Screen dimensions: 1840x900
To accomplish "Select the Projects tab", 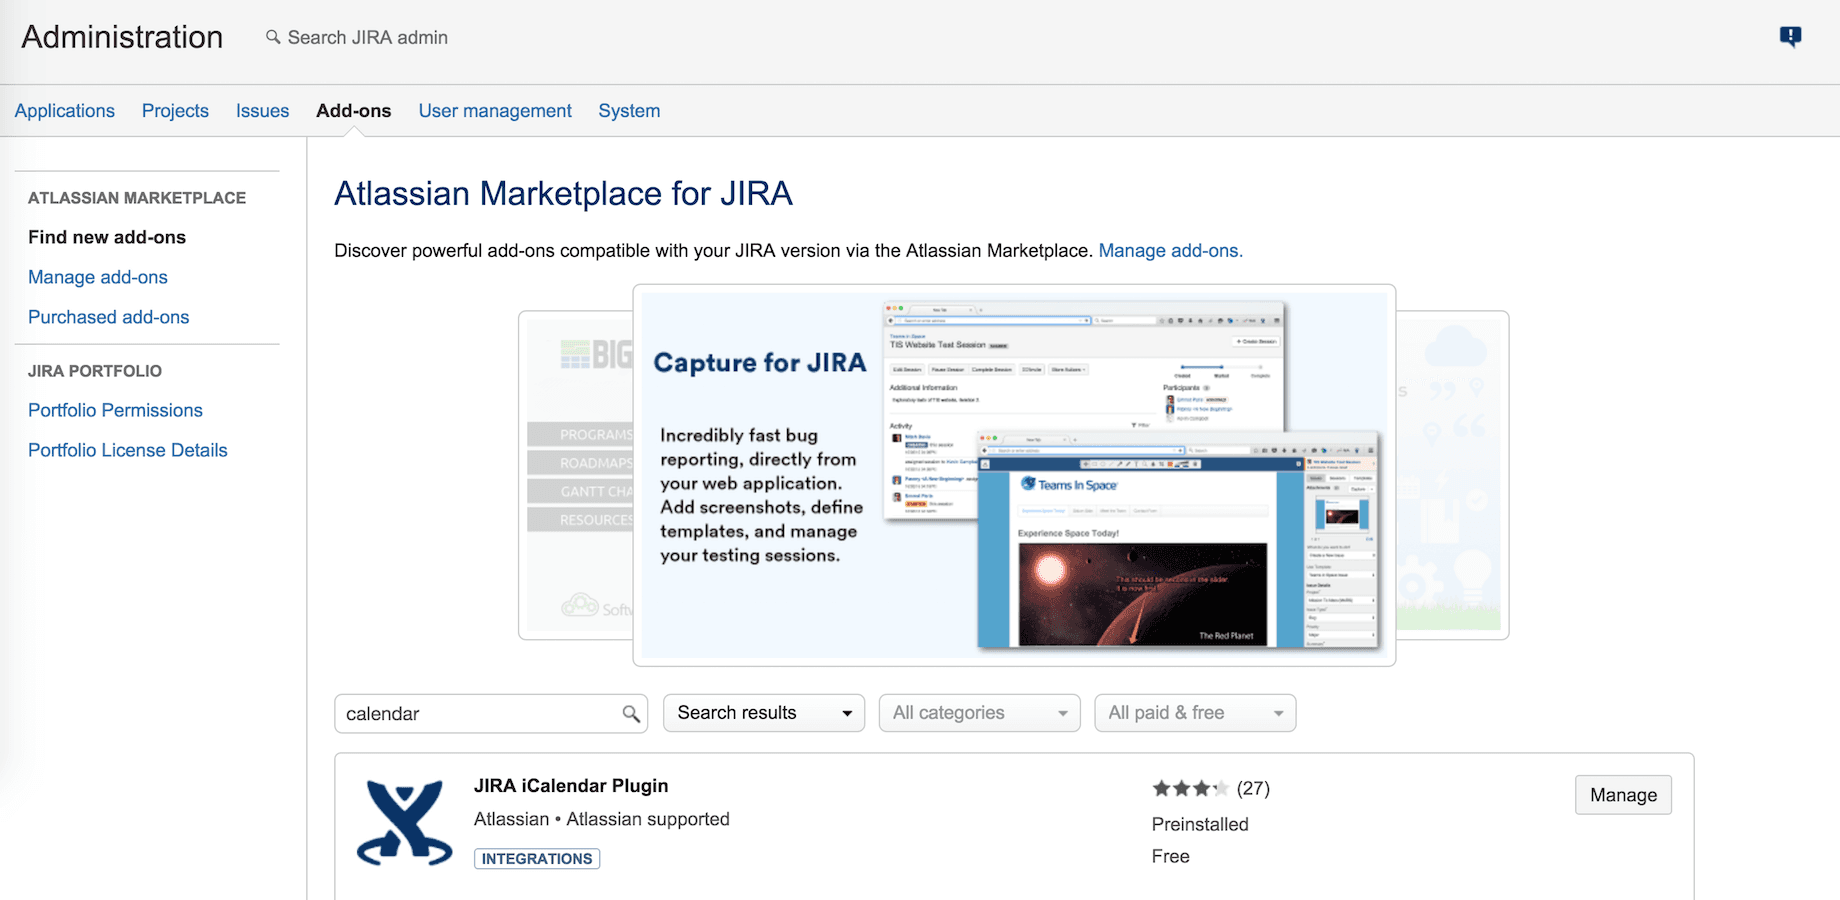I will [175, 111].
